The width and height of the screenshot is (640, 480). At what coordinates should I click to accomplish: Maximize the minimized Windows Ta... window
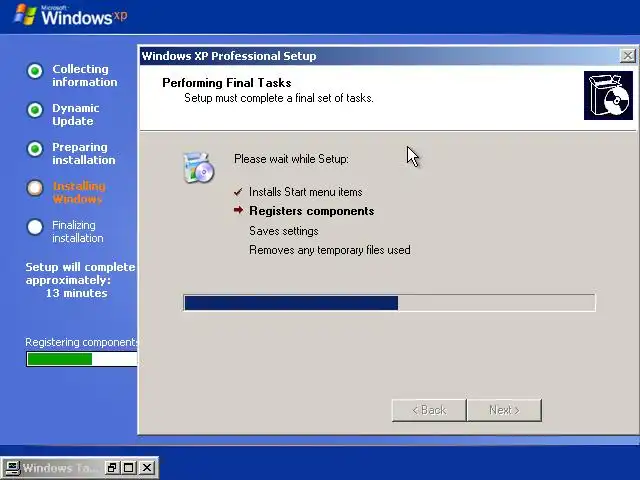(x=129, y=468)
